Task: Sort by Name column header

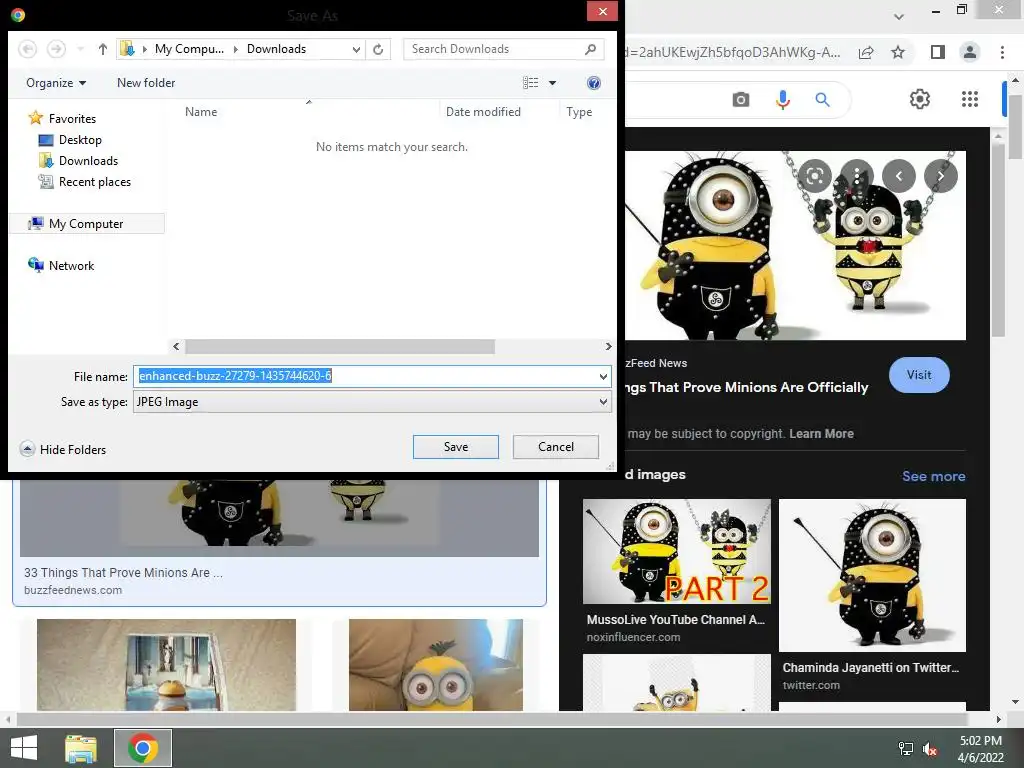Action: click(x=201, y=112)
